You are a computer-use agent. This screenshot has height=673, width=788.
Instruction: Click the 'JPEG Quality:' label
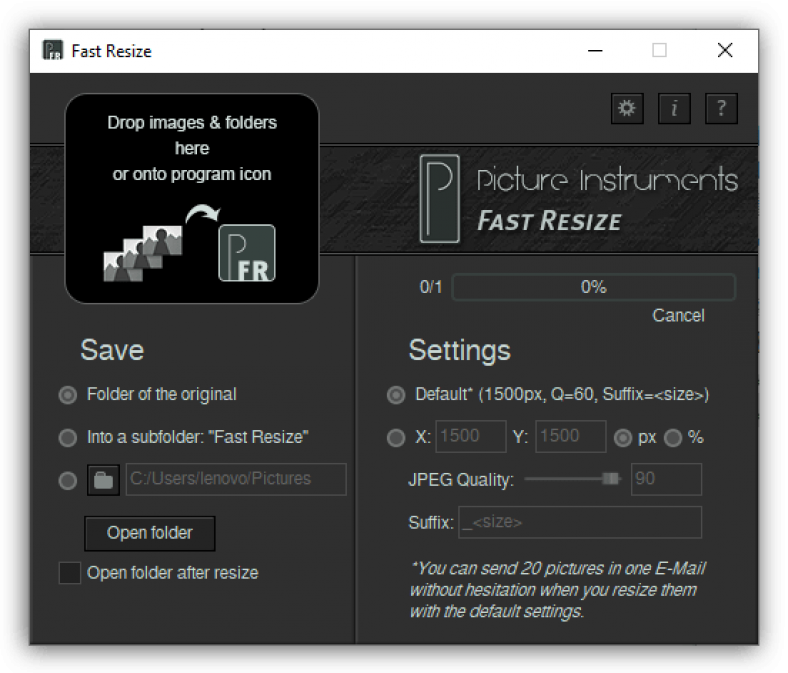point(461,480)
